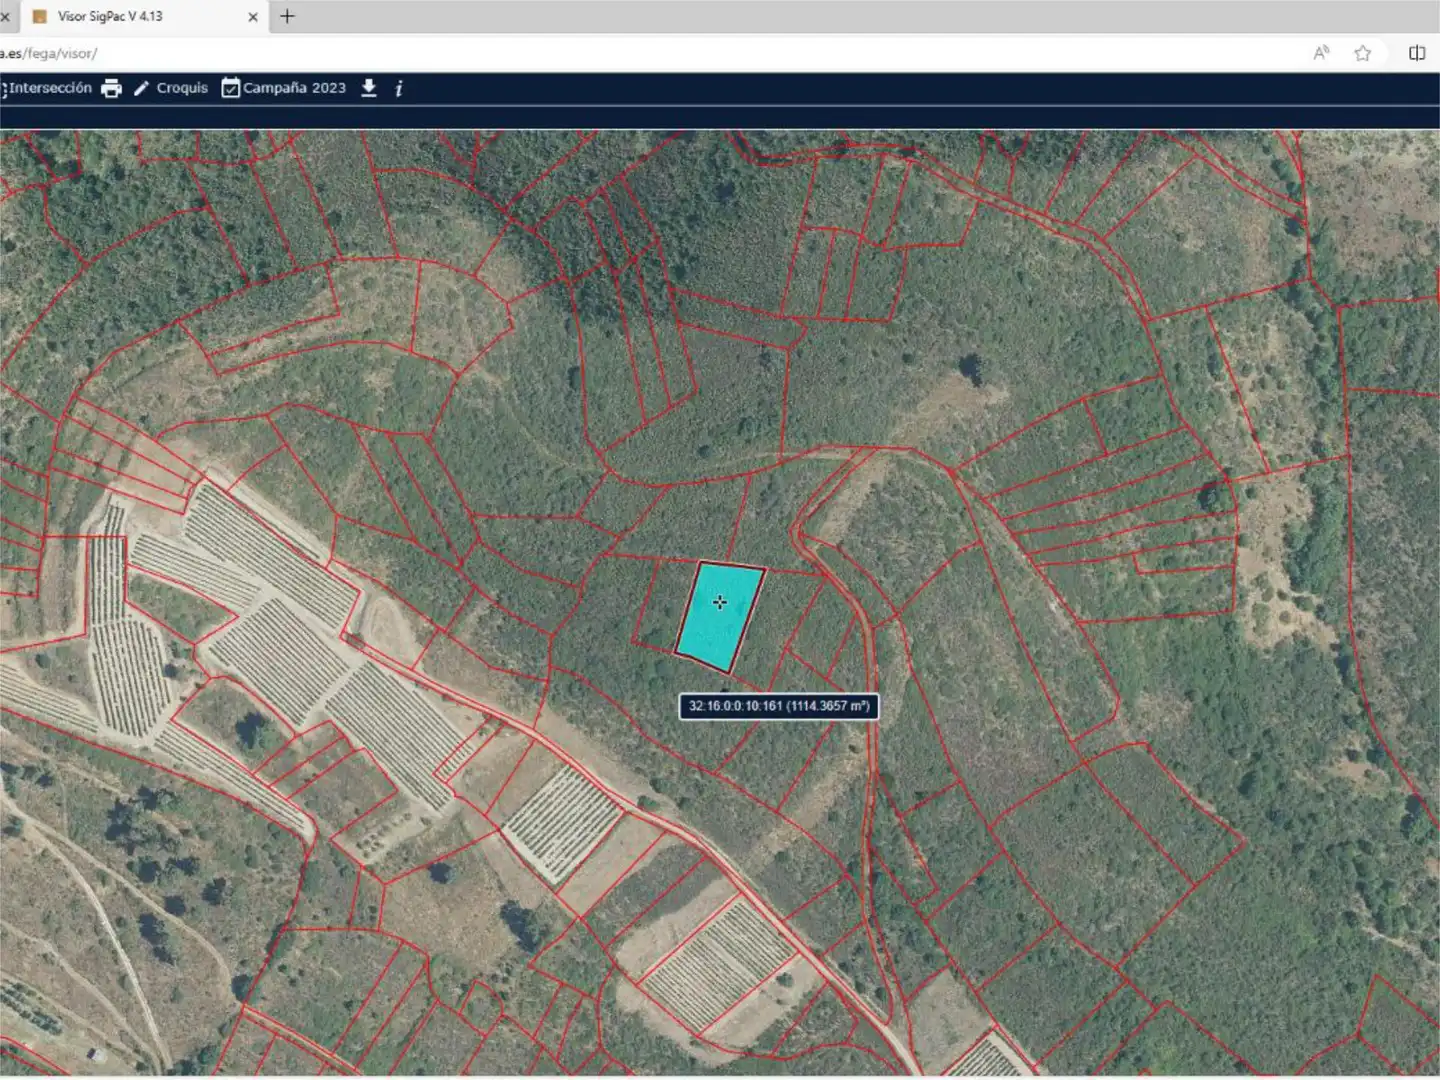This screenshot has width=1440, height=1080.
Task: Close the previous tab at far left
Action: (5, 17)
